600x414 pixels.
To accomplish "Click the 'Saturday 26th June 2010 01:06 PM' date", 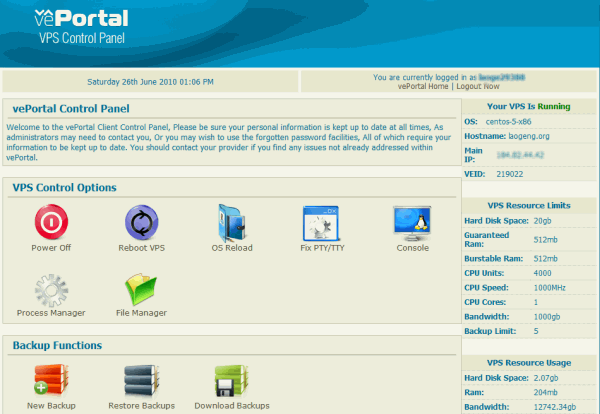I will point(150,82).
